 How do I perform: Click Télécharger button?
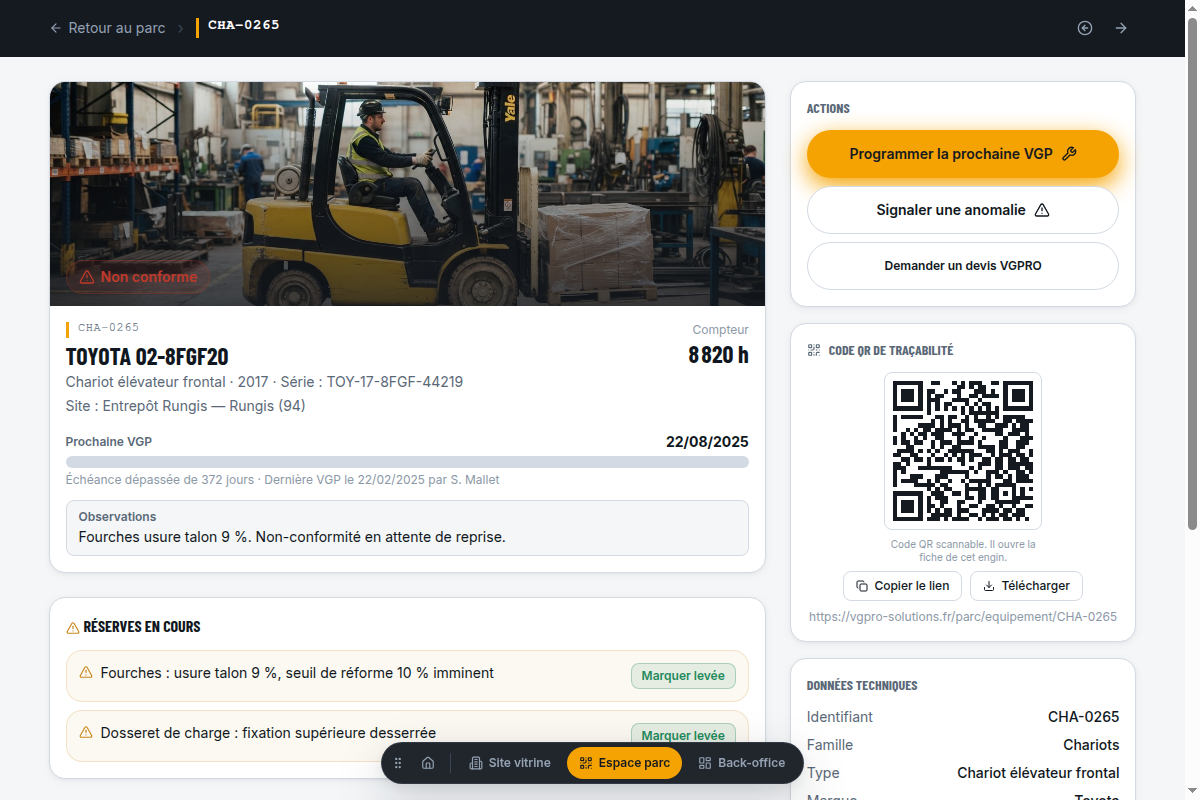pos(1026,586)
